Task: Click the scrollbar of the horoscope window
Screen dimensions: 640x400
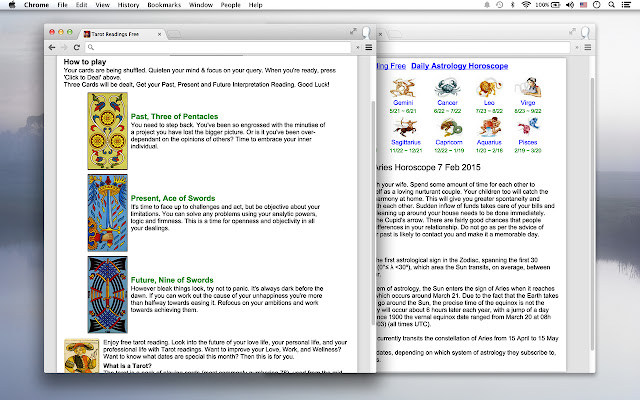Action: (x=592, y=212)
